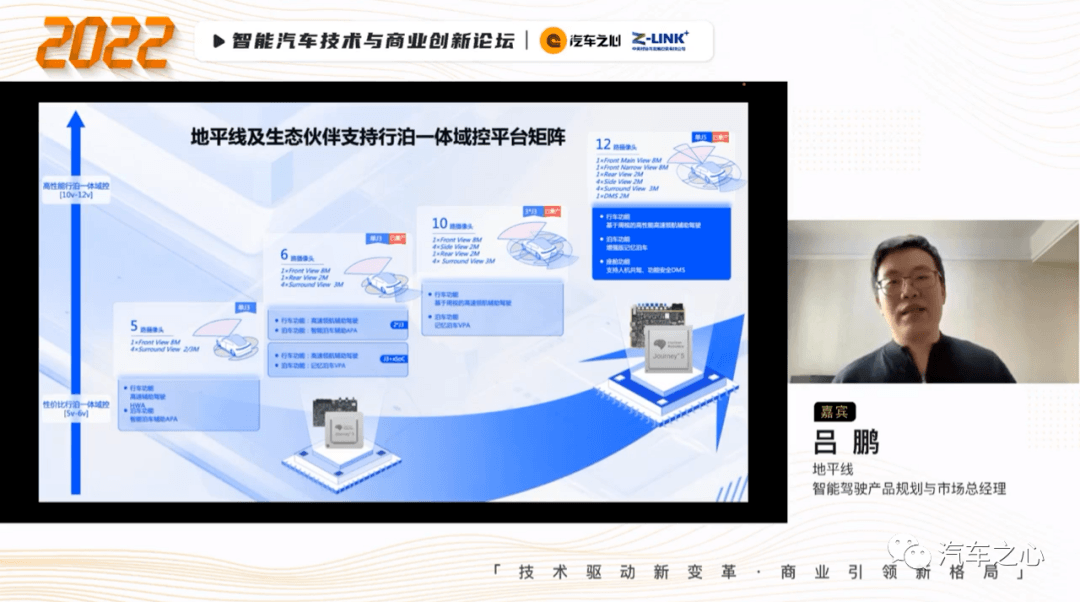Click the red 已量产 tag on the 6-camera card
This screenshot has width=1080, height=602.
point(397,238)
